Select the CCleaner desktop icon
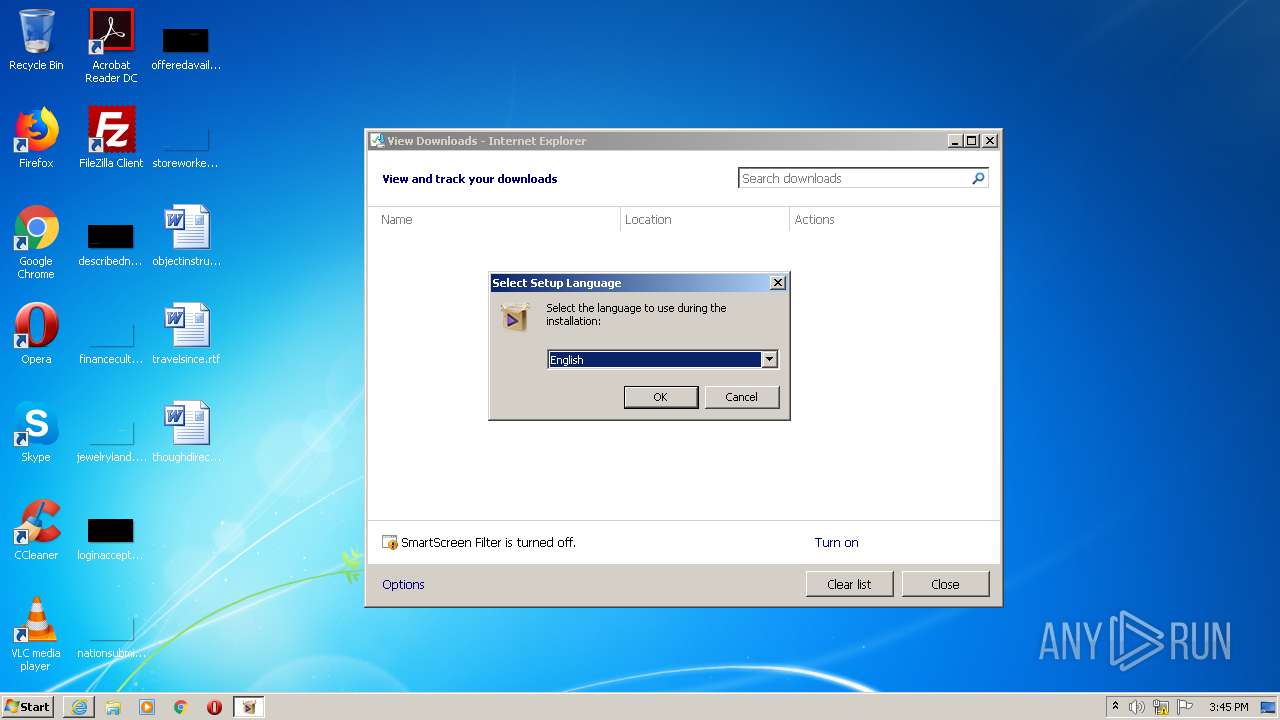Image resolution: width=1280 pixels, height=720 pixels. [36, 530]
